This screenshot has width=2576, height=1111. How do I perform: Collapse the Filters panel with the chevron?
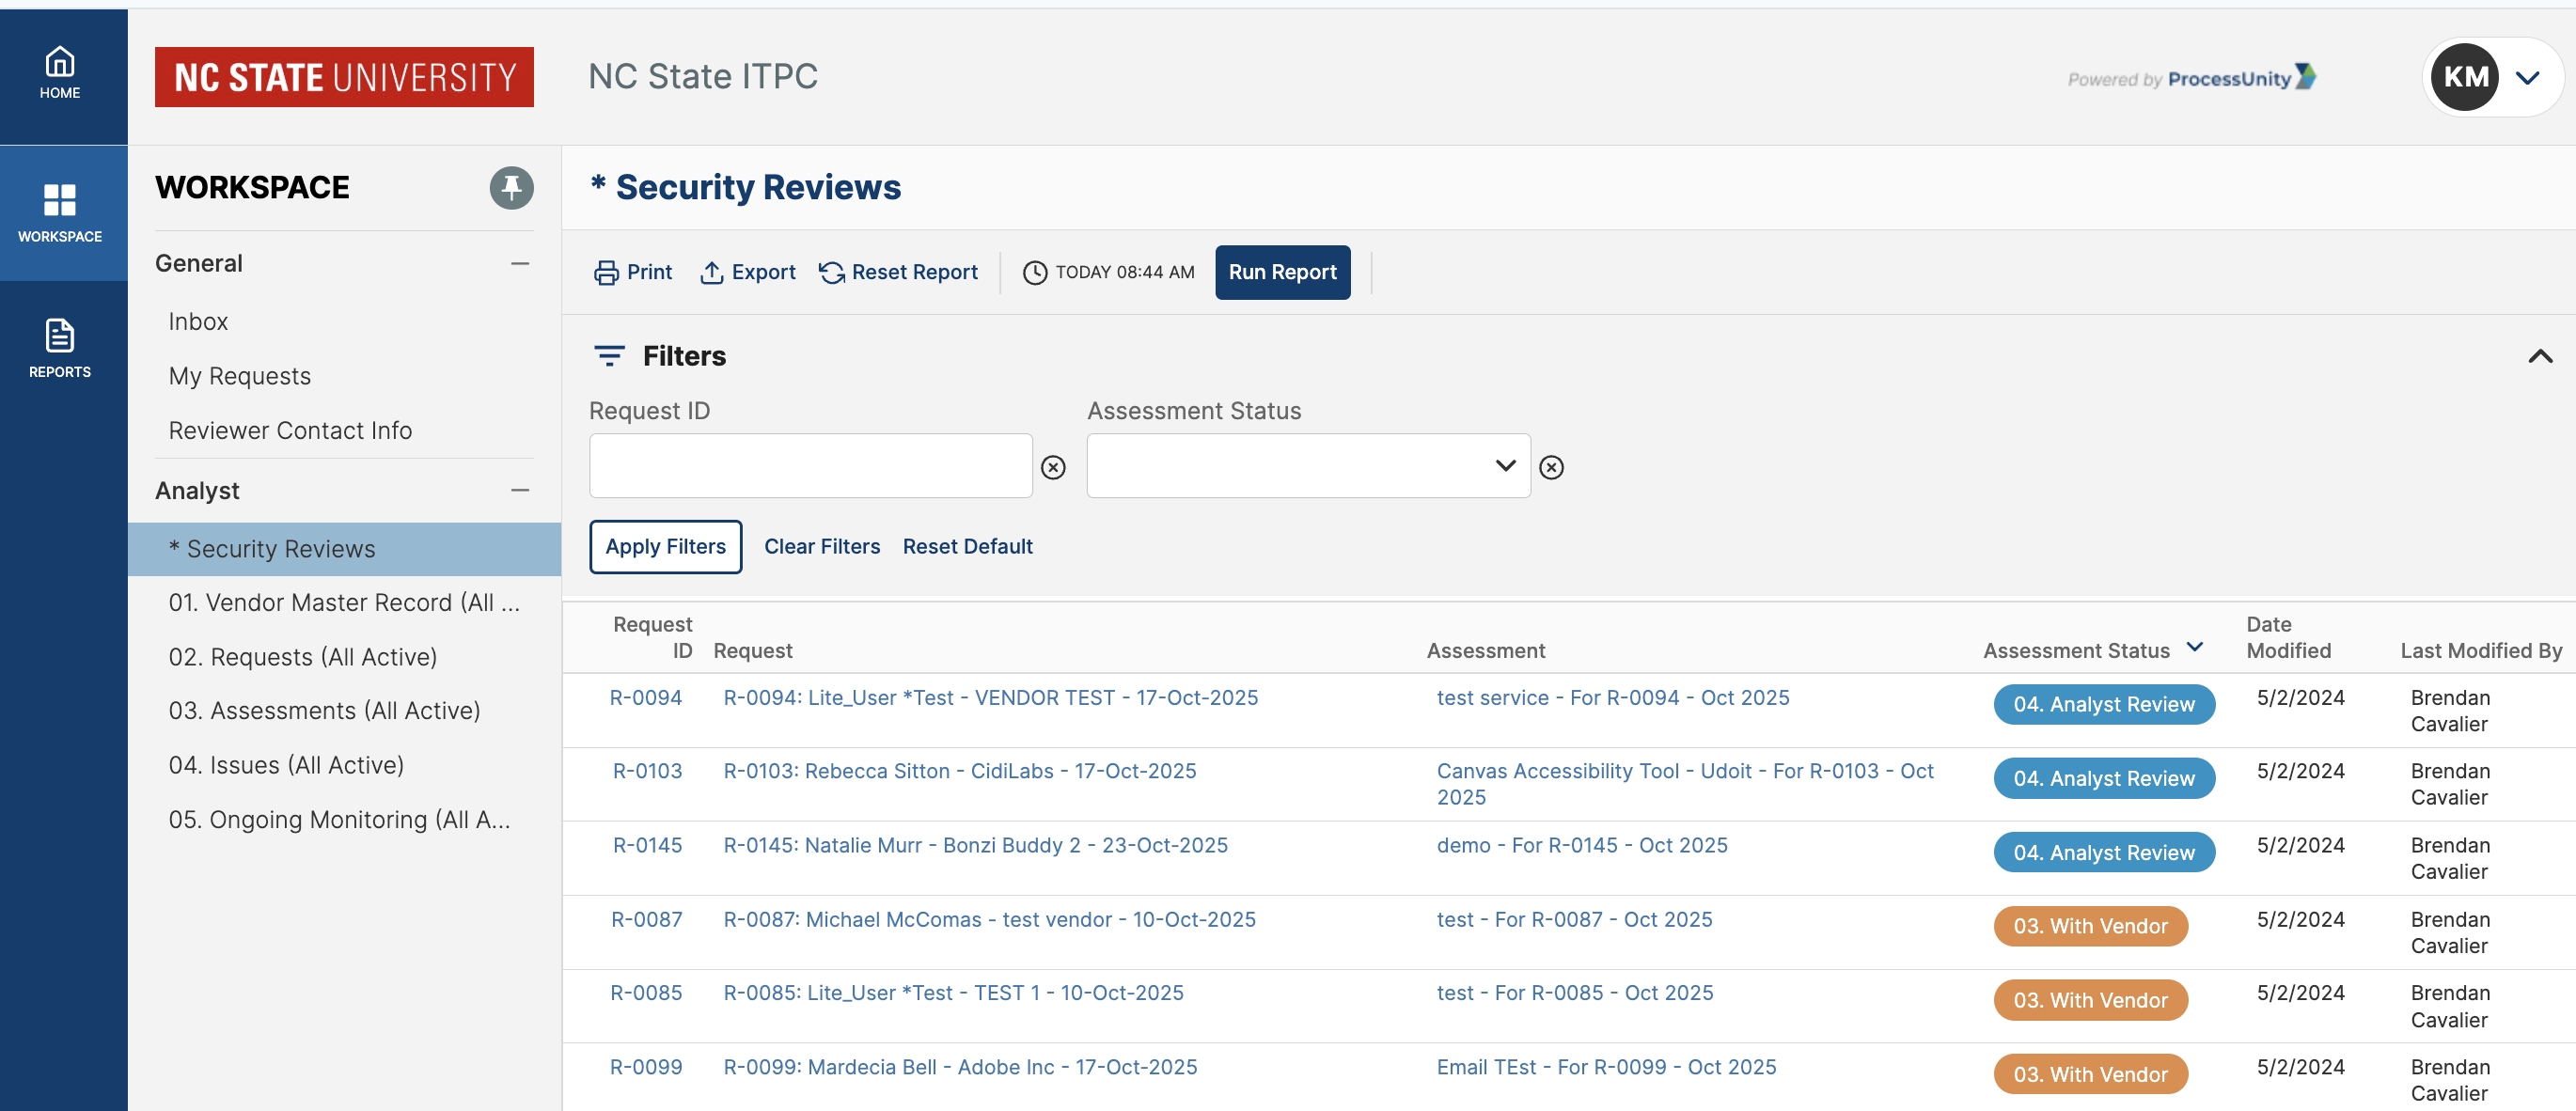pos(2540,357)
